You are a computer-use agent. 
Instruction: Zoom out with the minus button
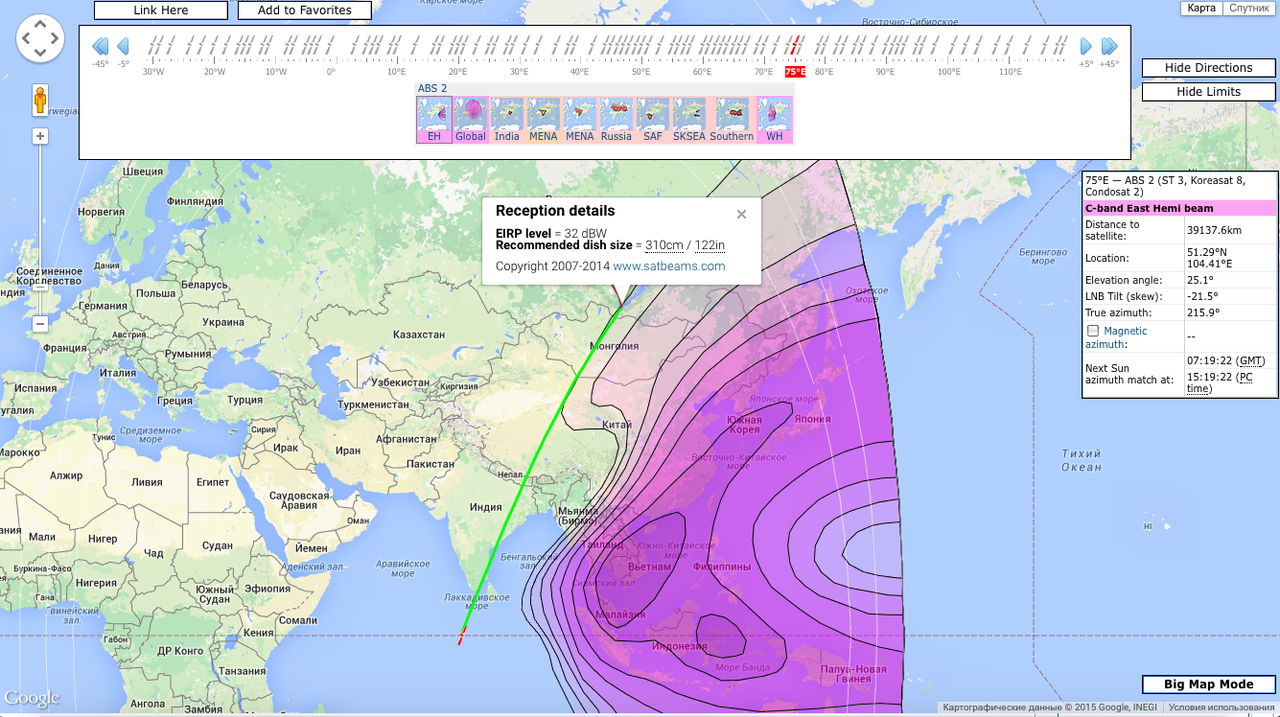click(x=40, y=324)
